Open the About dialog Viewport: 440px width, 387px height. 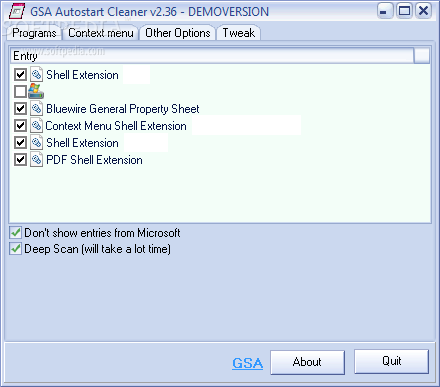pos(307,362)
